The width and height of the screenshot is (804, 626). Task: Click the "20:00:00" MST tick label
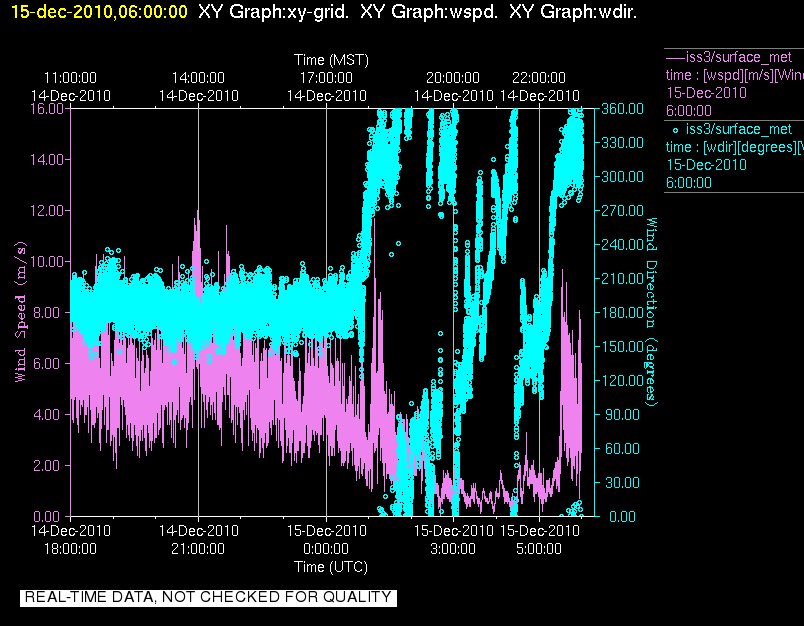coord(453,78)
